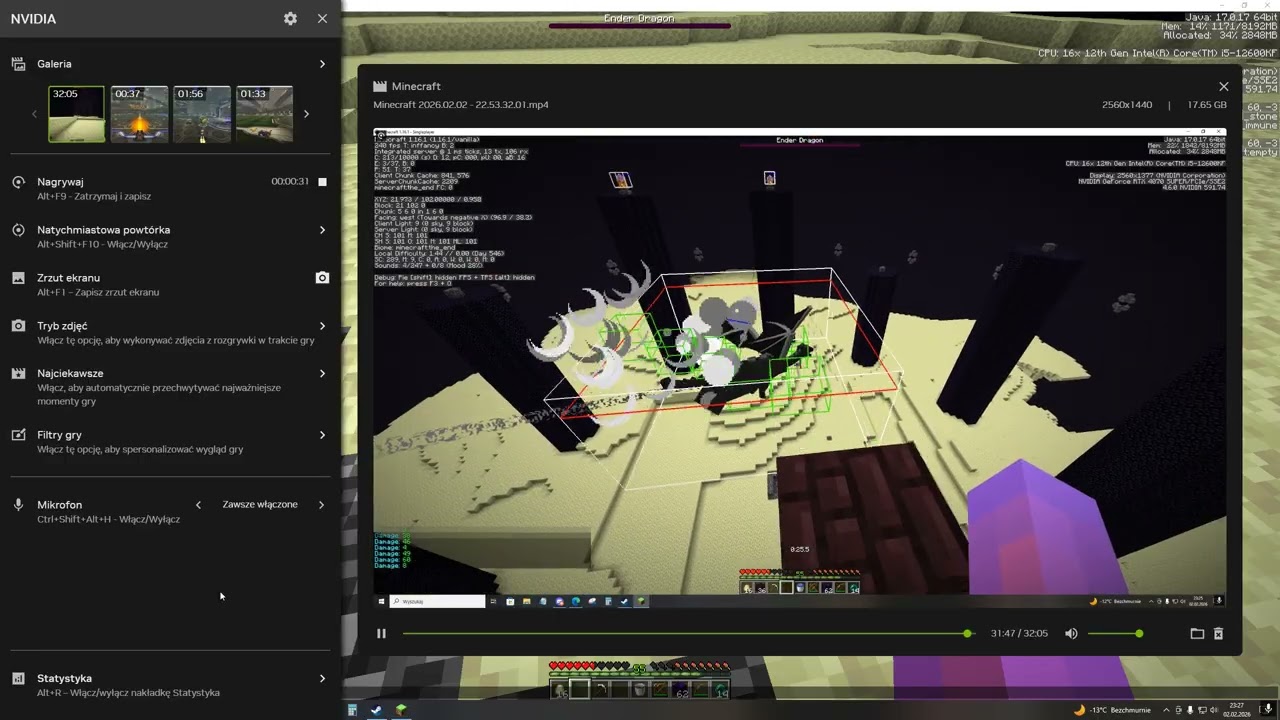Click the Natychmiastowa powtórka replay icon

18,230
